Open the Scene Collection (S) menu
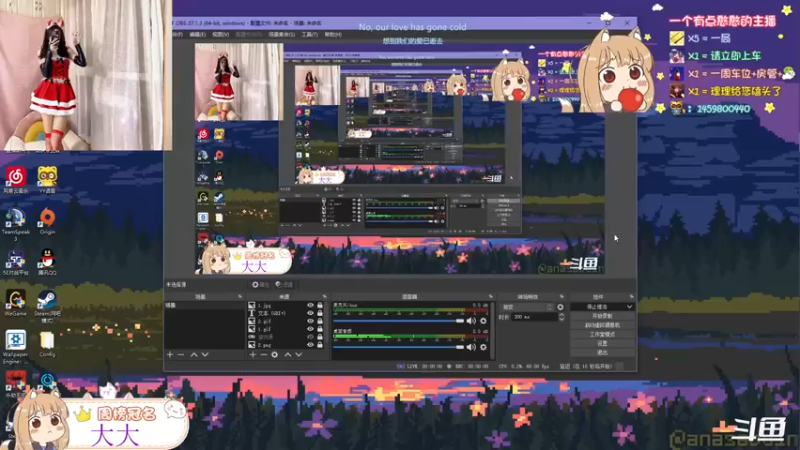The width and height of the screenshot is (800, 450). coord(282,35)
